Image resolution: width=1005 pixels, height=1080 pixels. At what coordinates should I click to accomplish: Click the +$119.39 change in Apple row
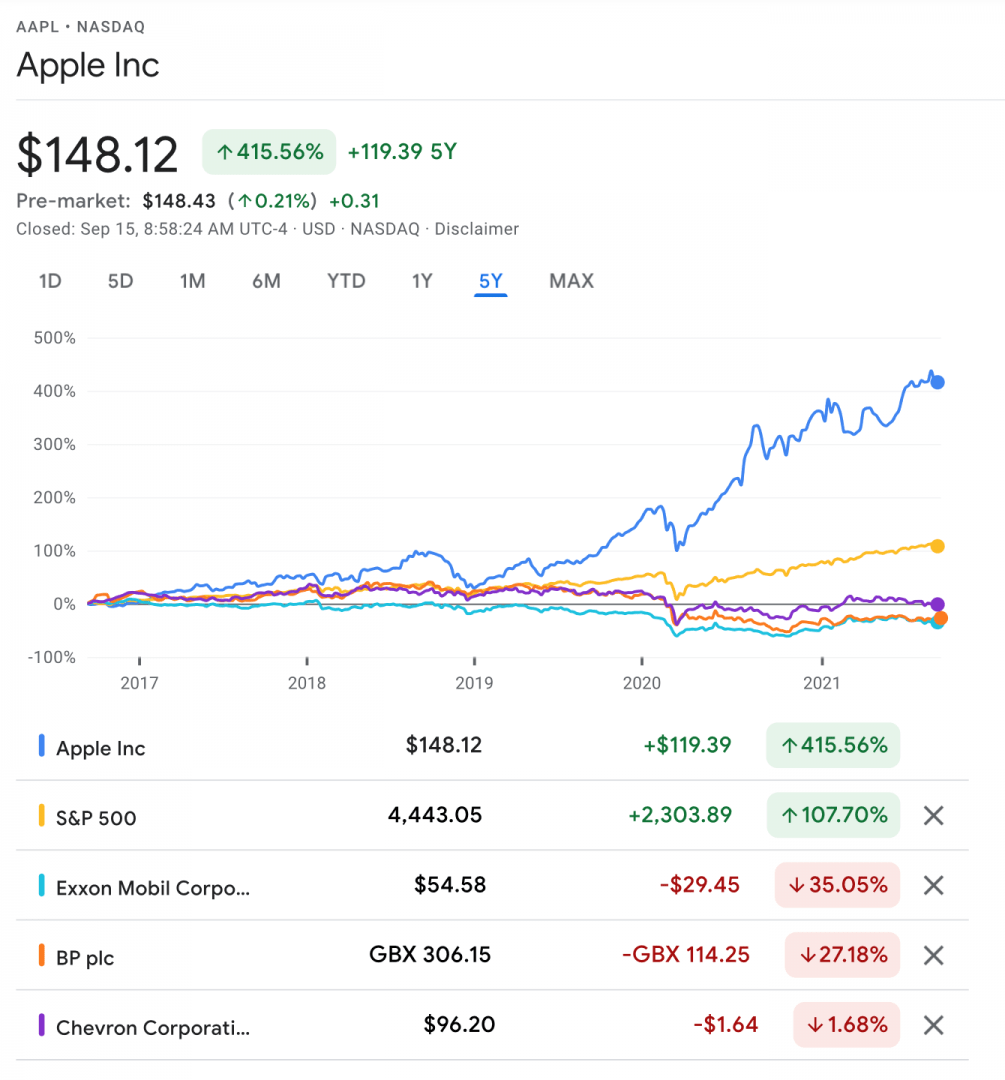[687, 745]
